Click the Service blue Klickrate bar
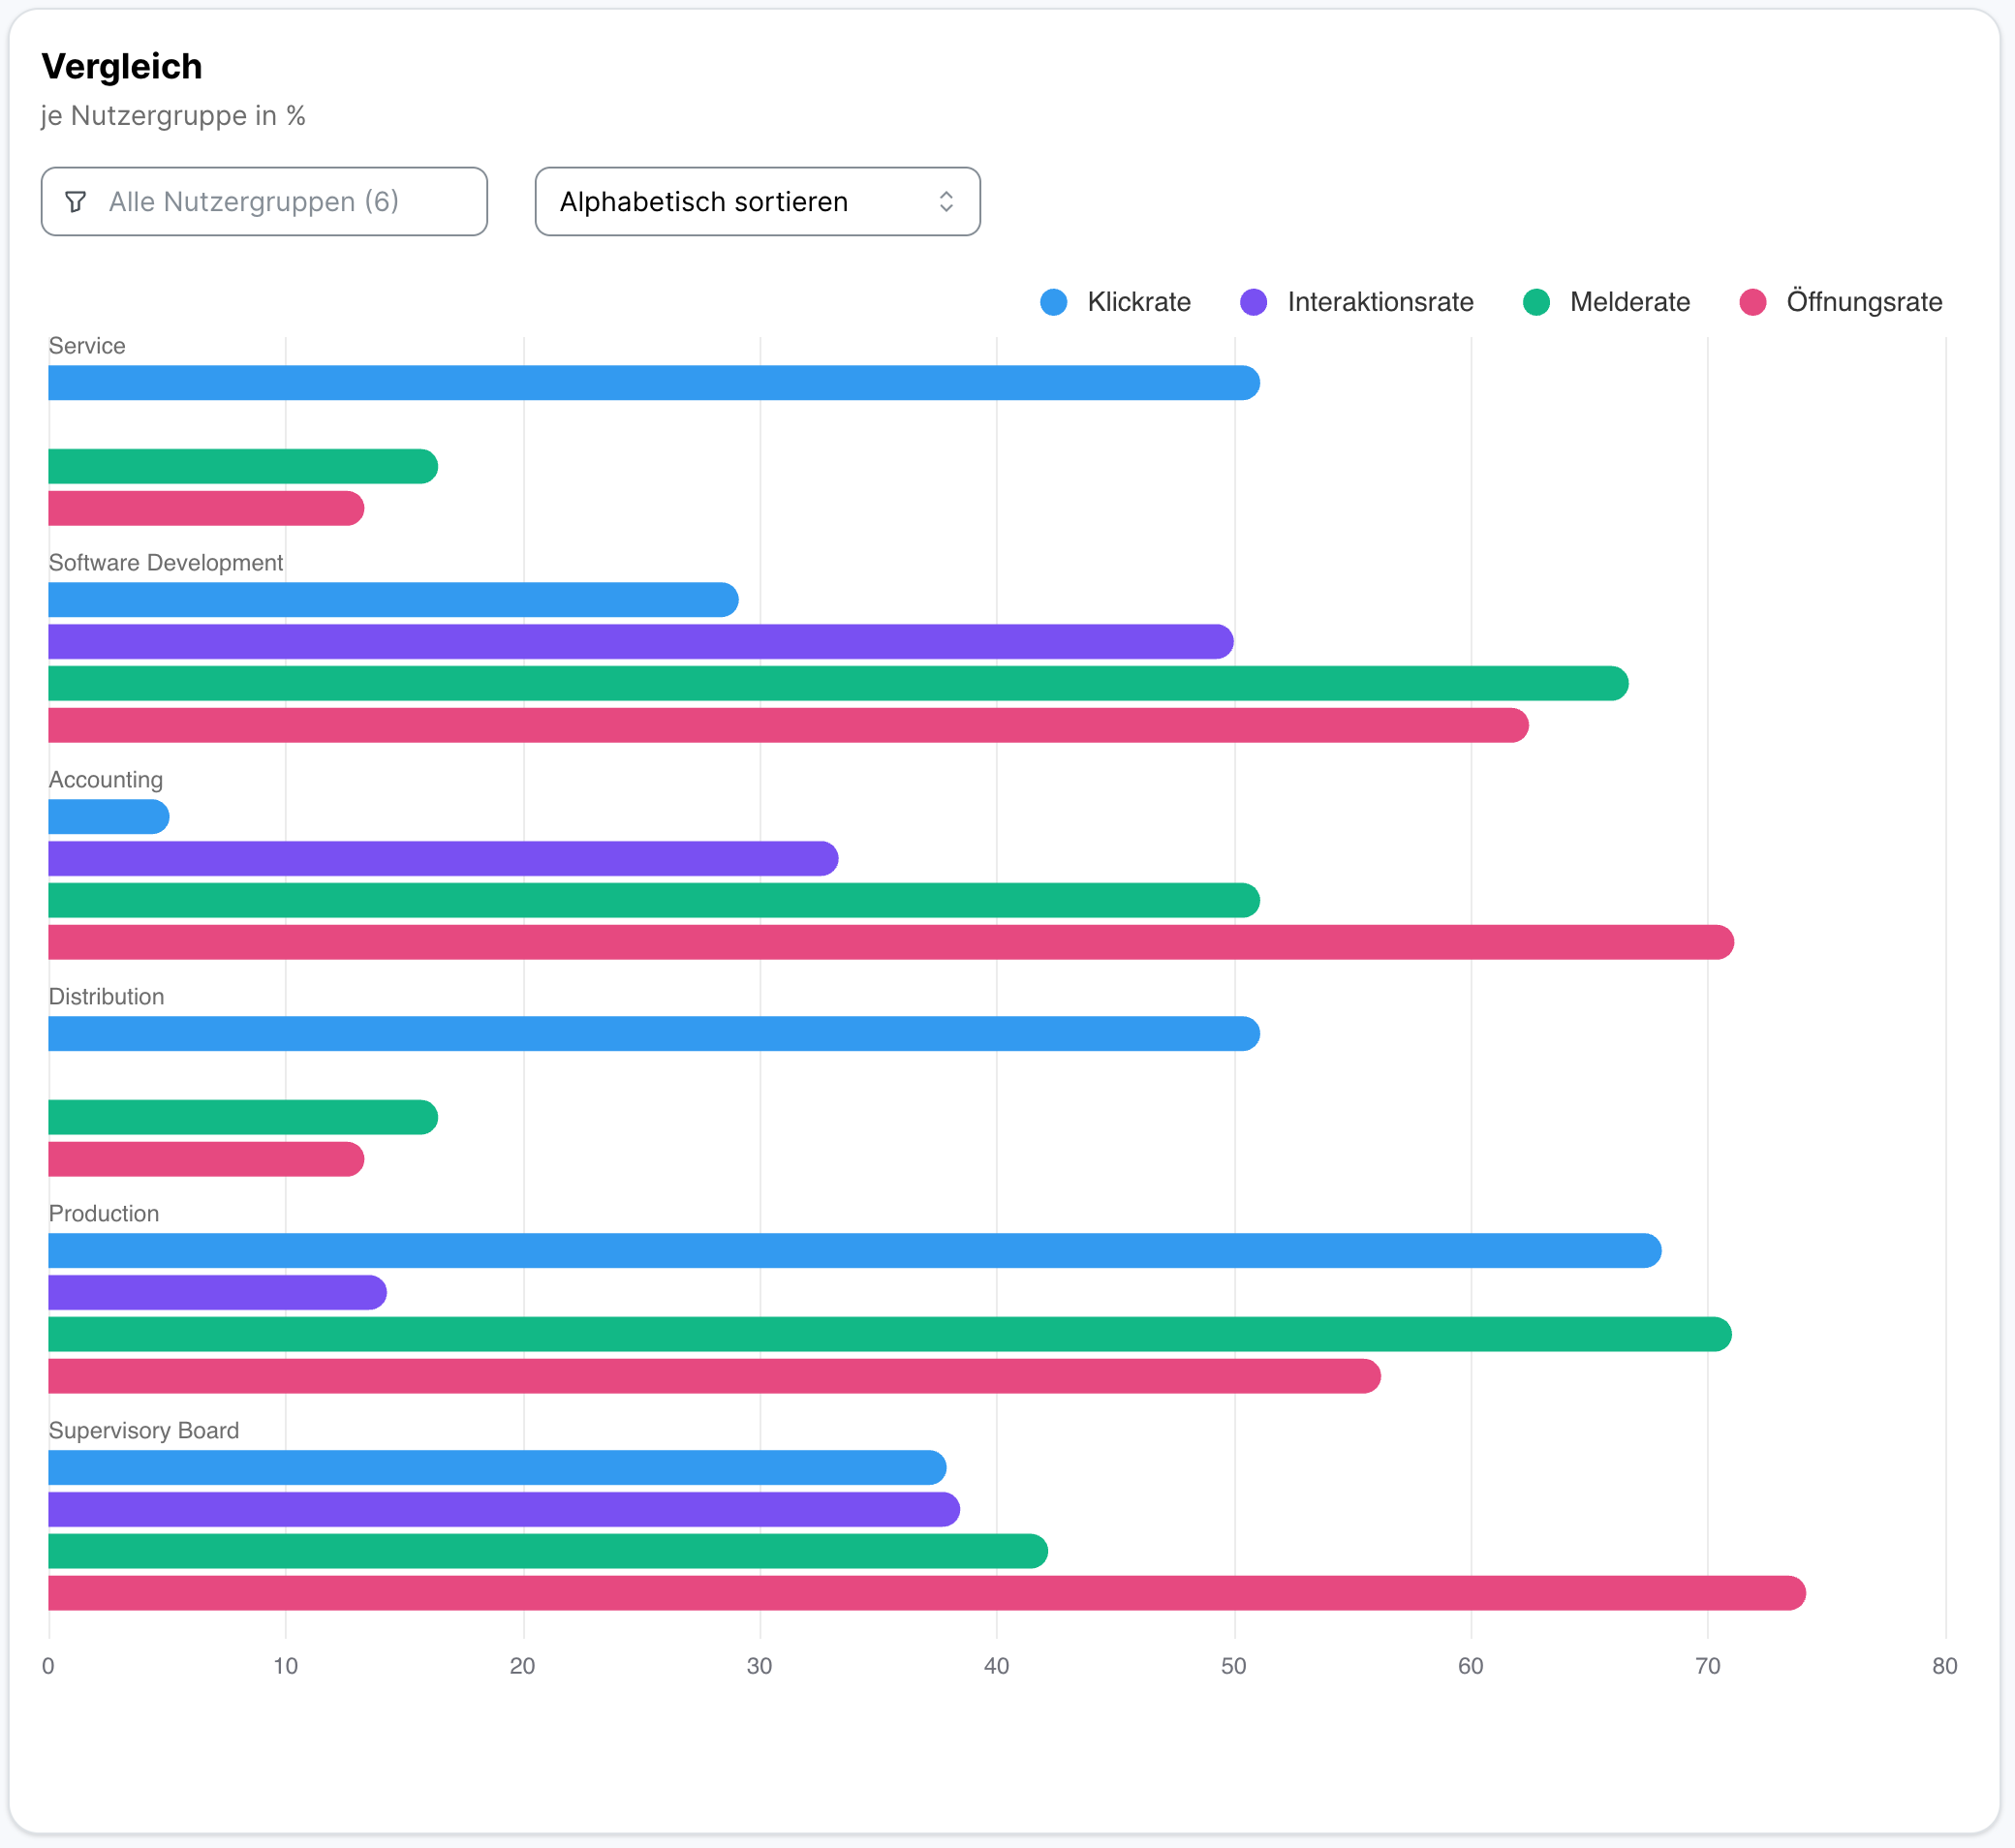This screenshot has width=2015, height=1848. point(650,383)
